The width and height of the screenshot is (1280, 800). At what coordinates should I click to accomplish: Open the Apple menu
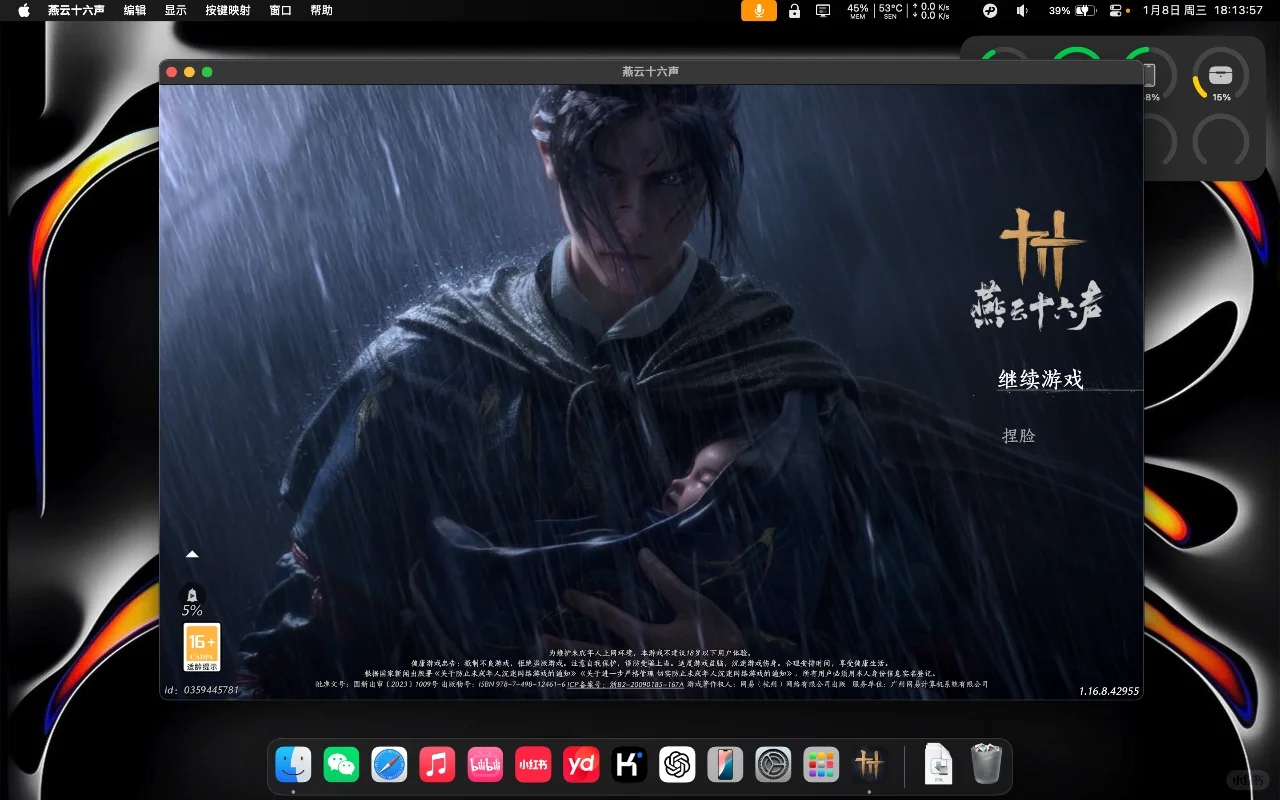(x=24, y=10)
